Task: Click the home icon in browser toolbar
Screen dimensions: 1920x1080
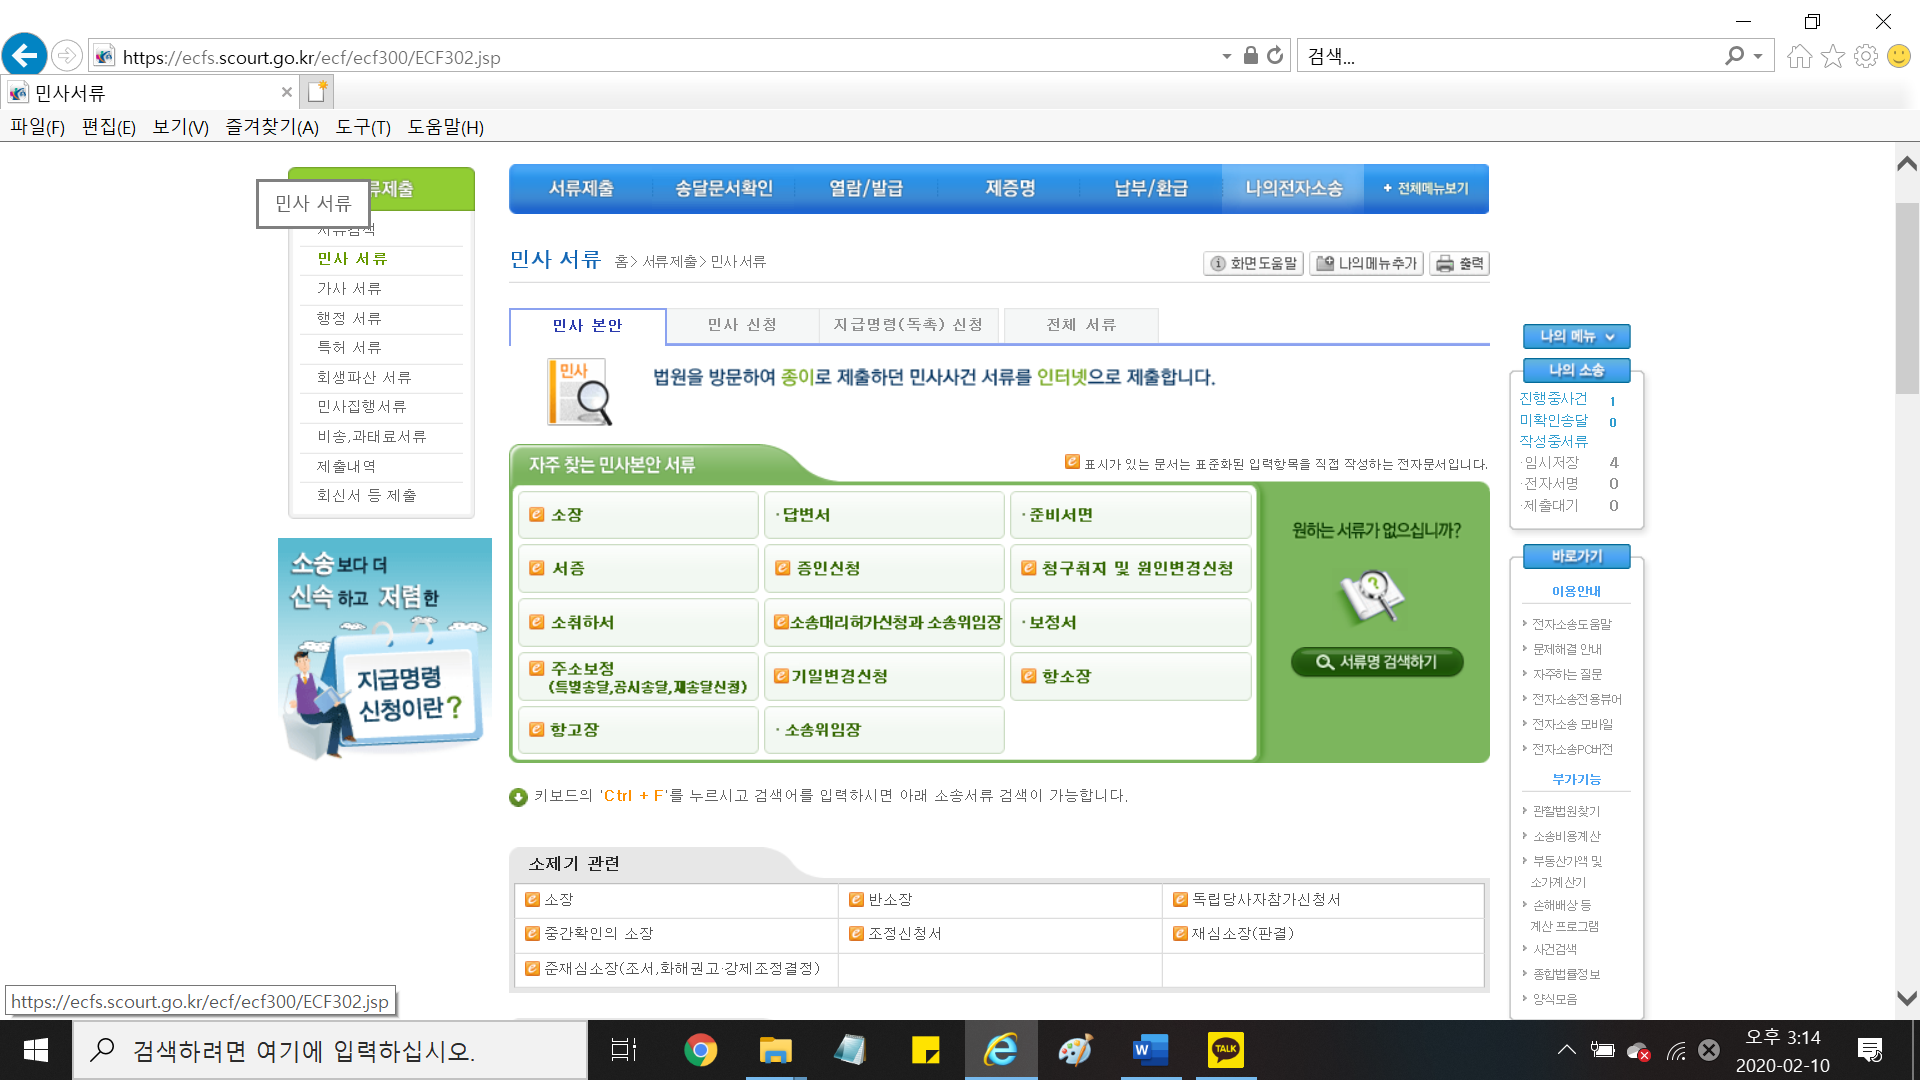Action: (1799, 56)
